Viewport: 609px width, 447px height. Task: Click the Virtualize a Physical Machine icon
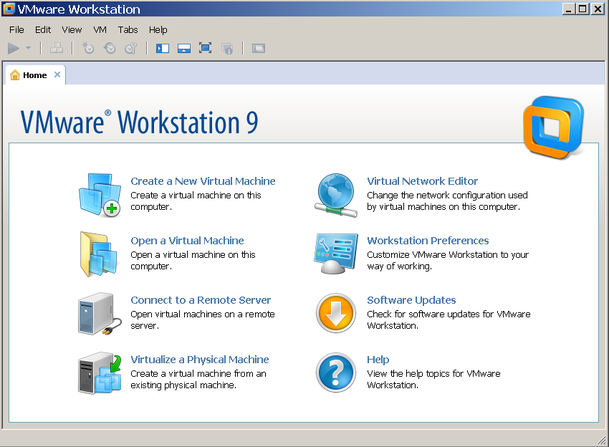(x=100, y=373)
